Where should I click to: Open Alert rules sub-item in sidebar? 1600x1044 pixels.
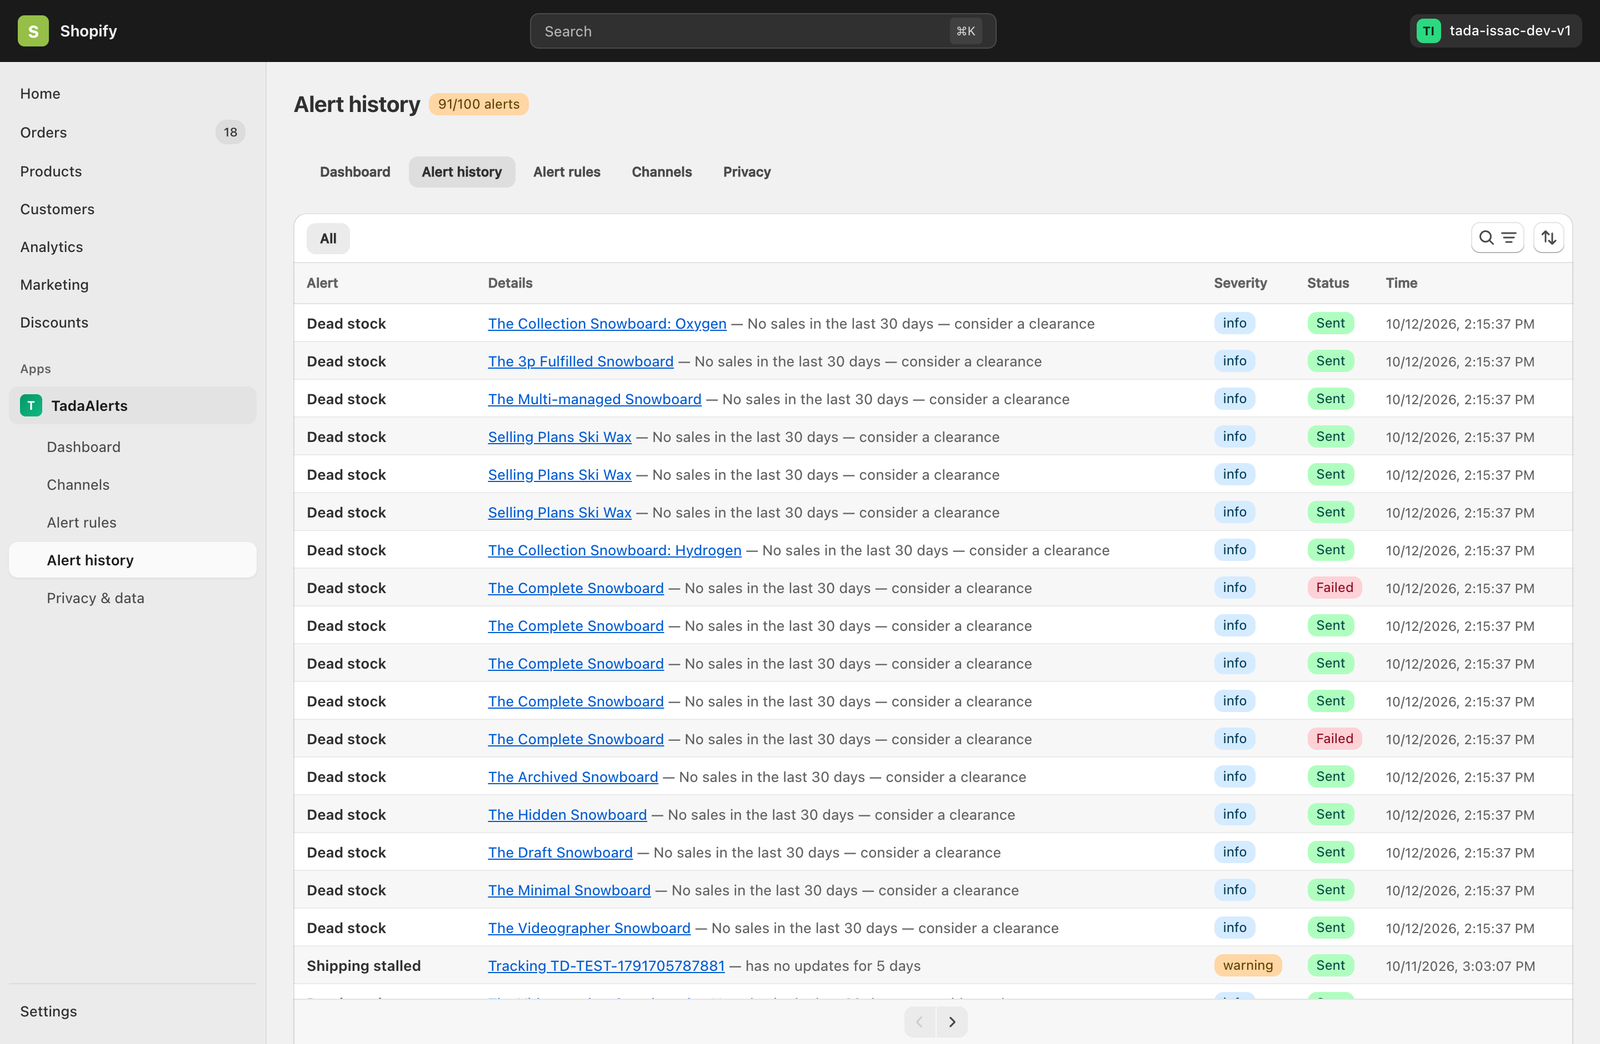pyautogui.click(x=133, y=522)
